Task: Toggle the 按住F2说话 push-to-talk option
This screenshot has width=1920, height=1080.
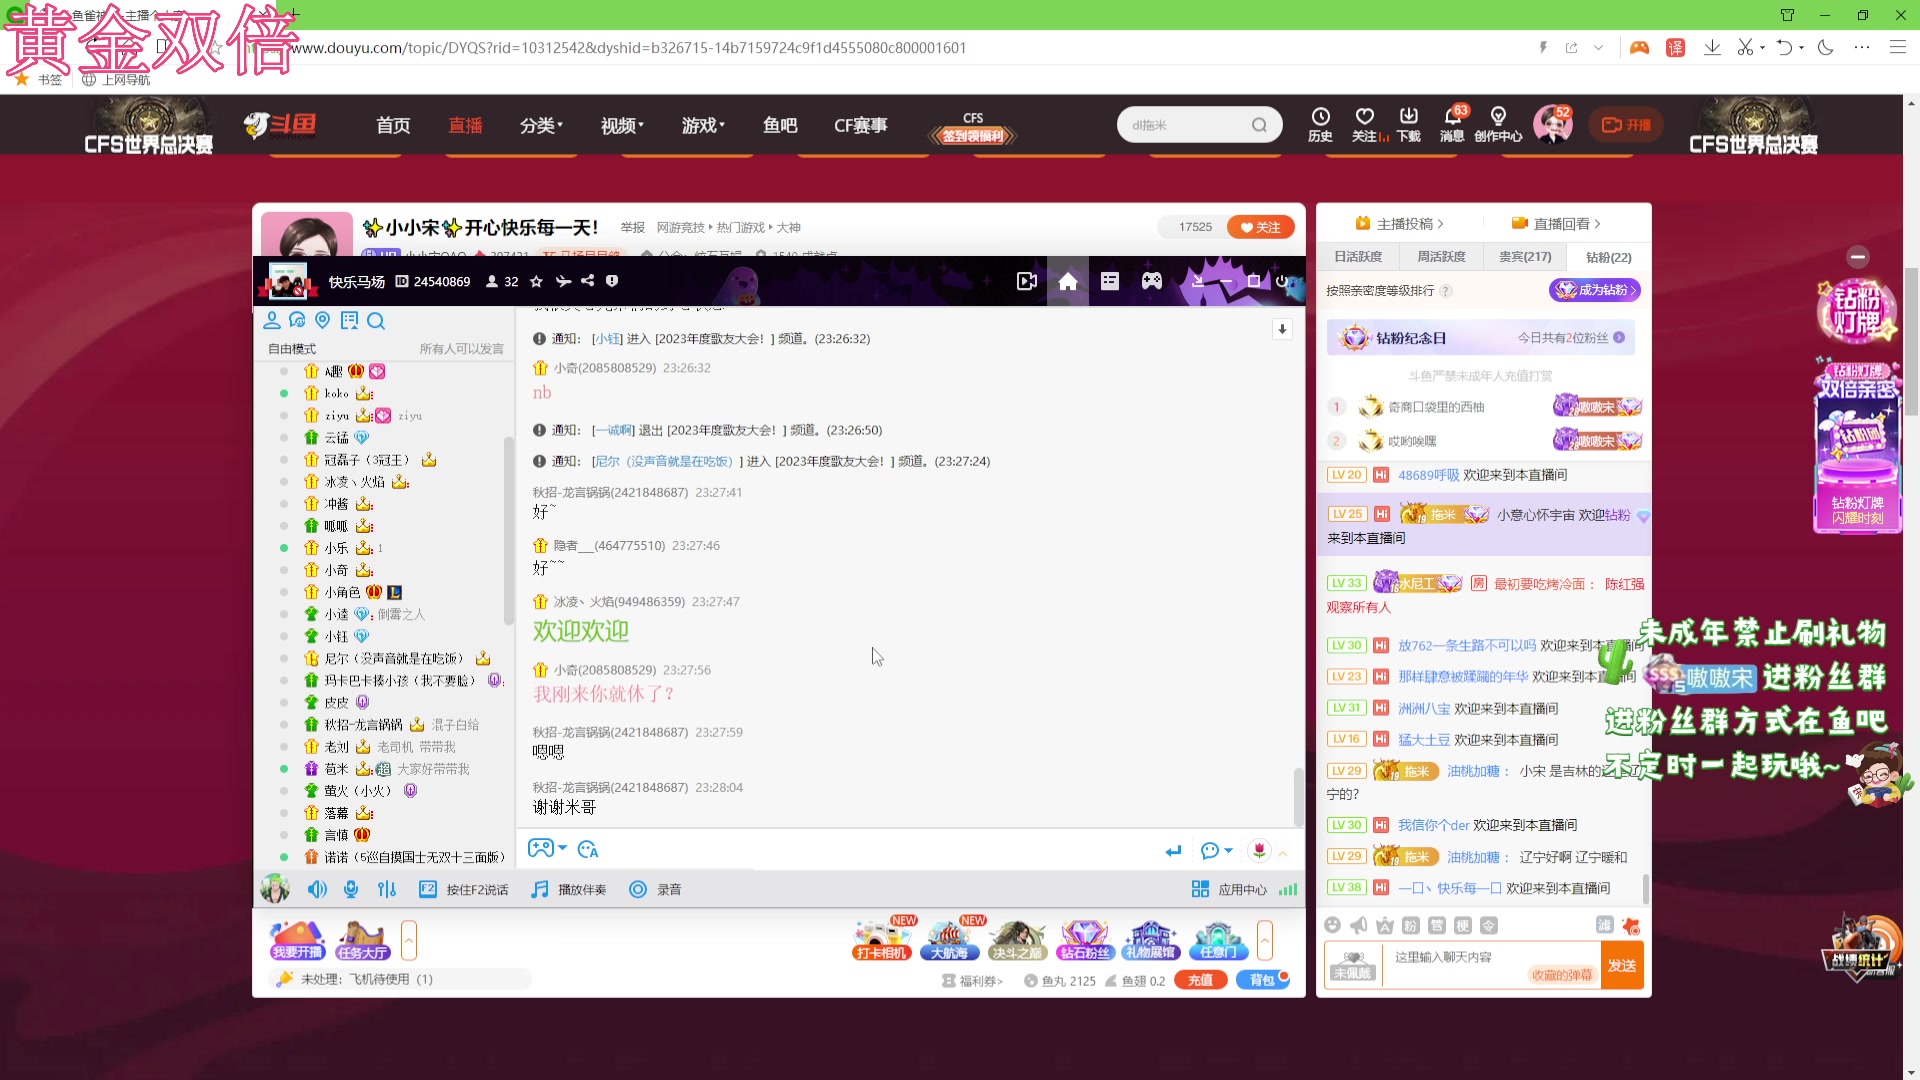Action: [464, 889]
